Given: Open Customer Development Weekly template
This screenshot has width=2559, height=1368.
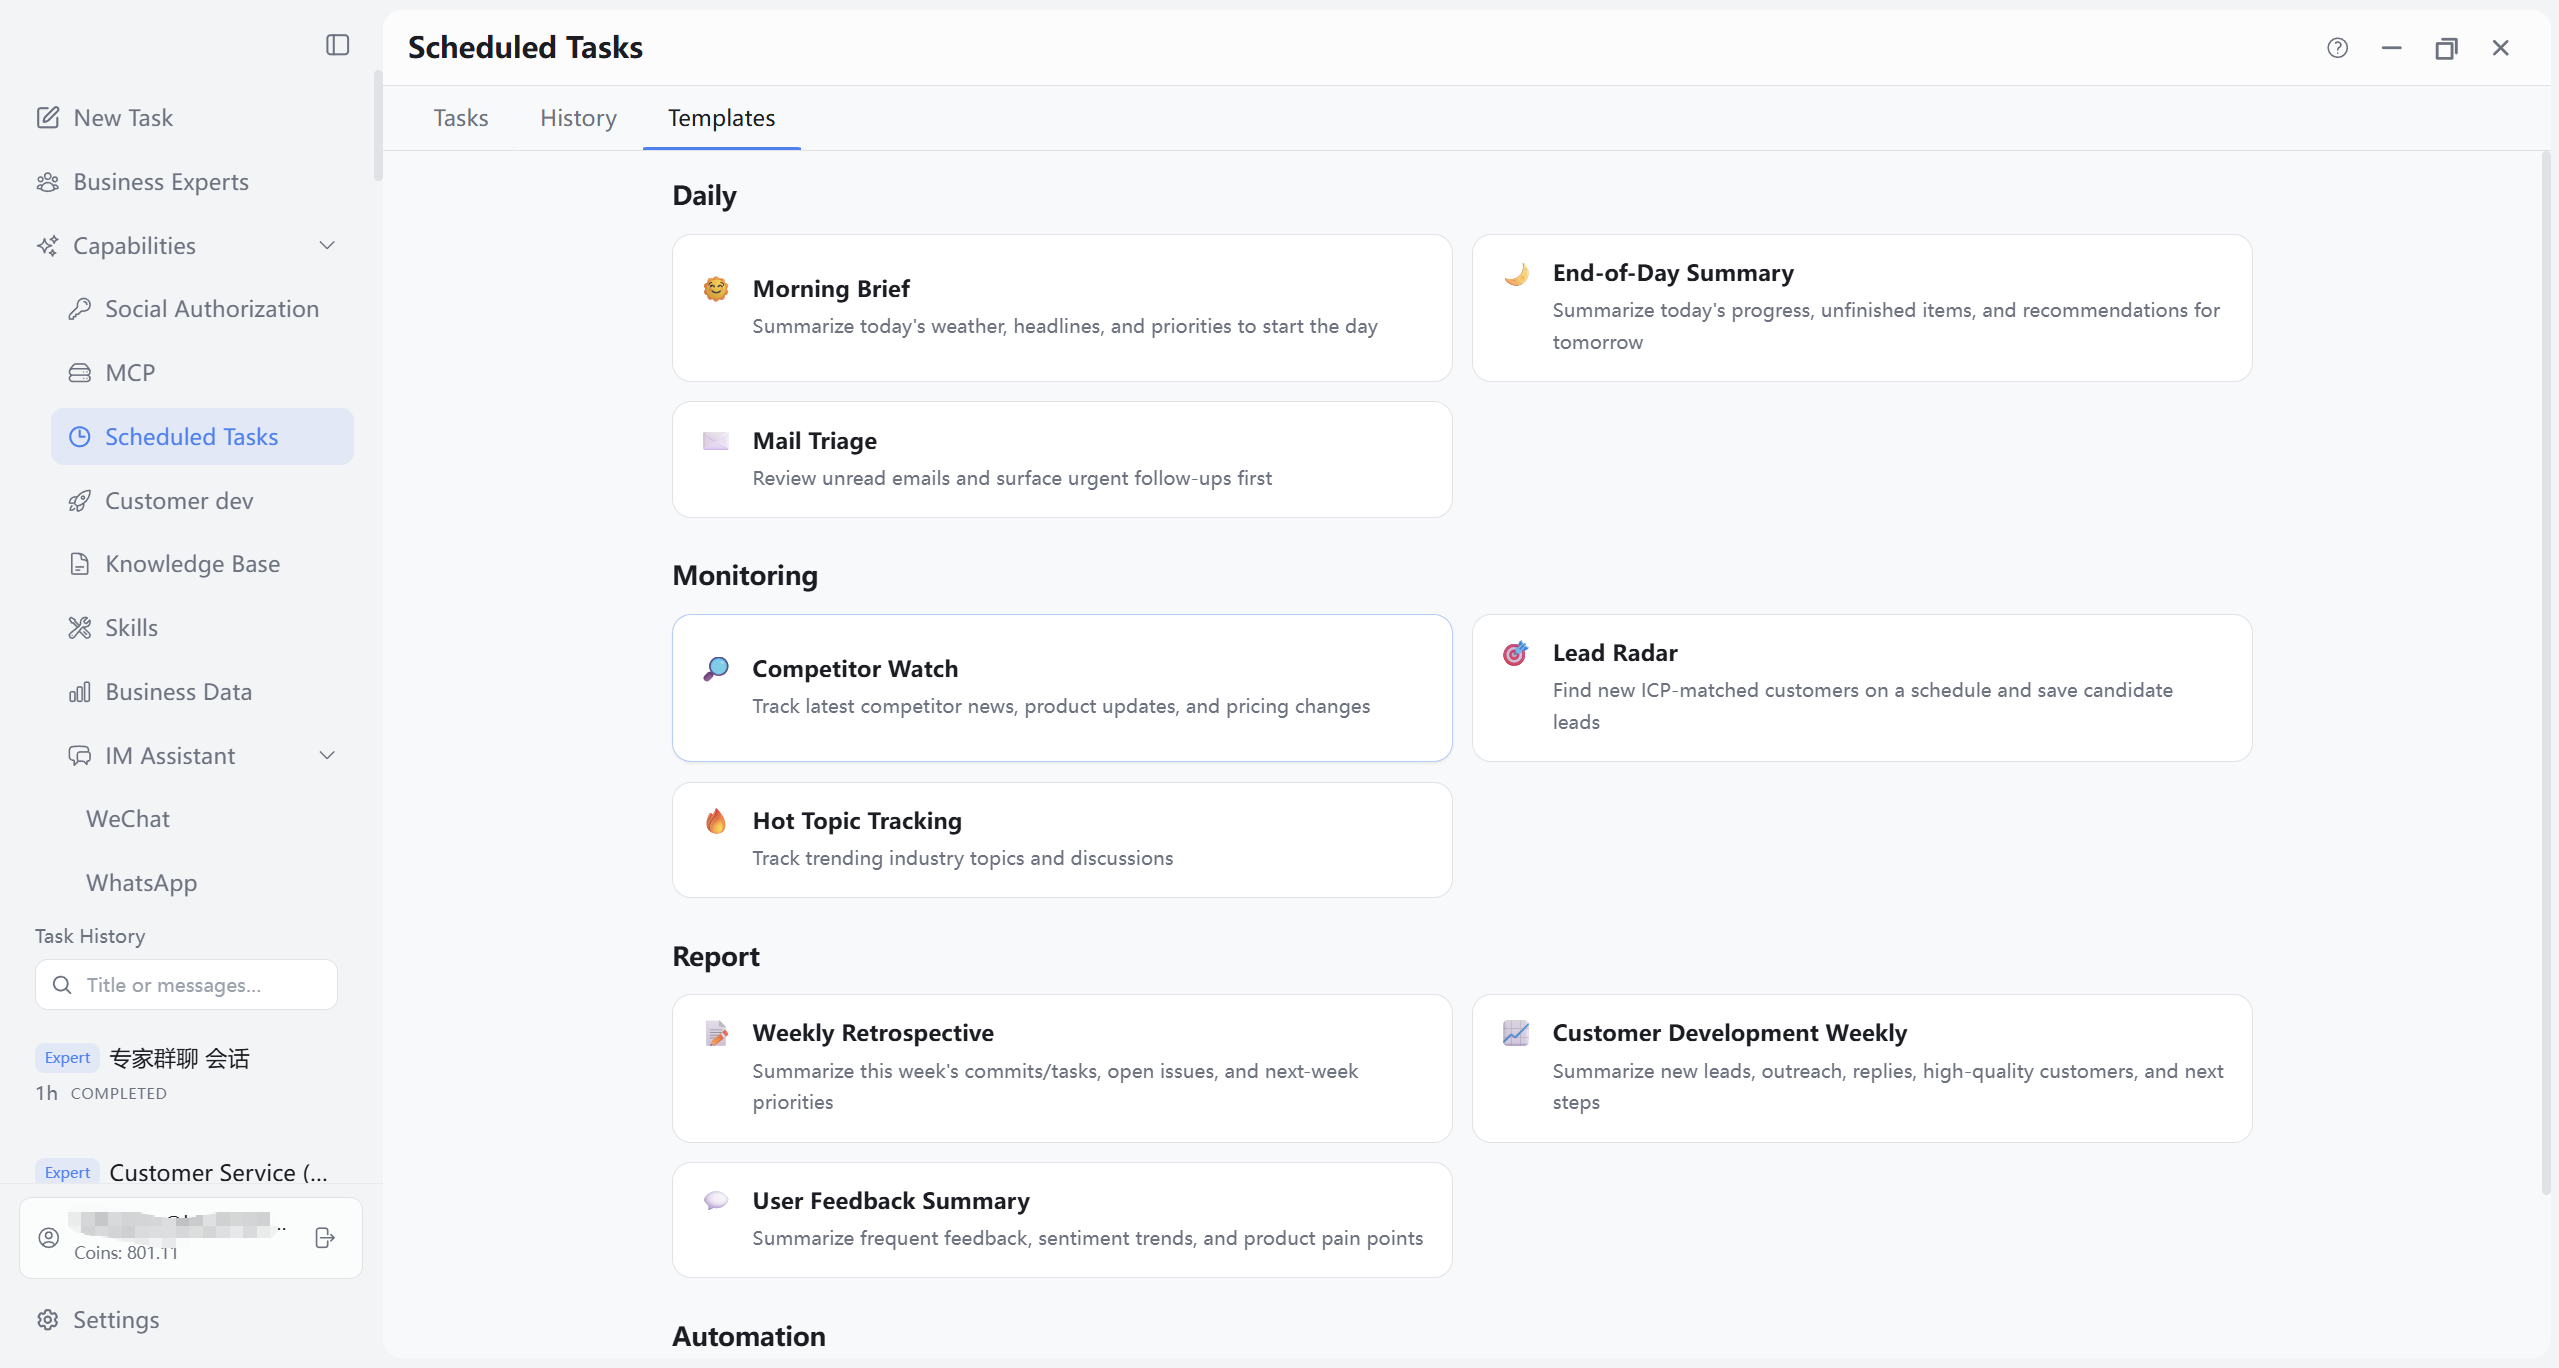Looking at the screenshot, I should click(1862, 1068).
